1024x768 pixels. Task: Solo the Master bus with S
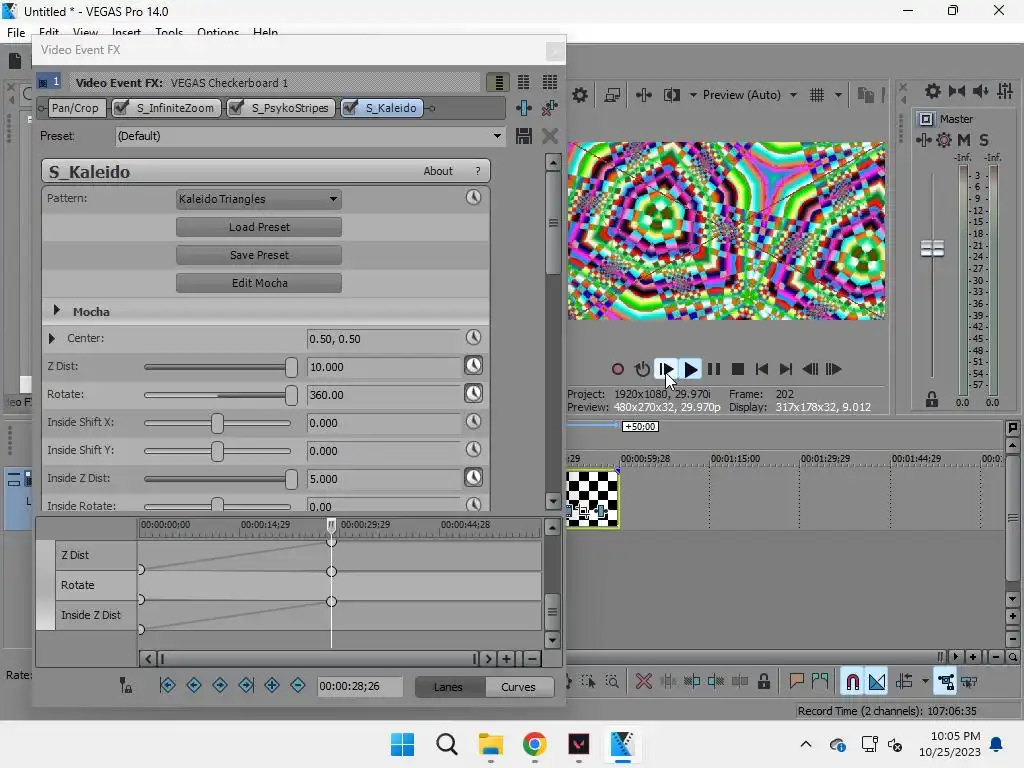coord(984,140)
